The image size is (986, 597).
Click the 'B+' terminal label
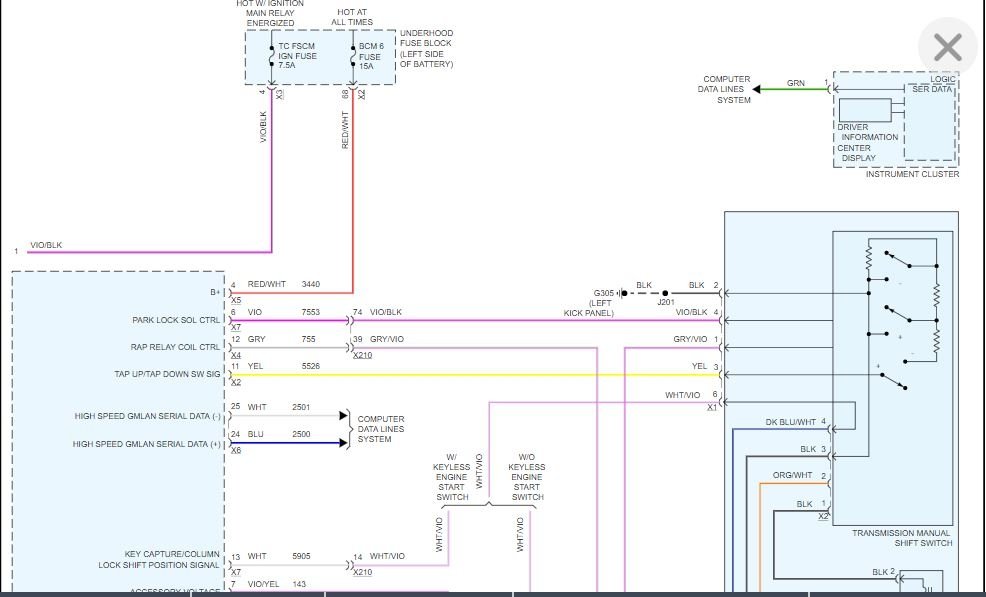(216, 293)
